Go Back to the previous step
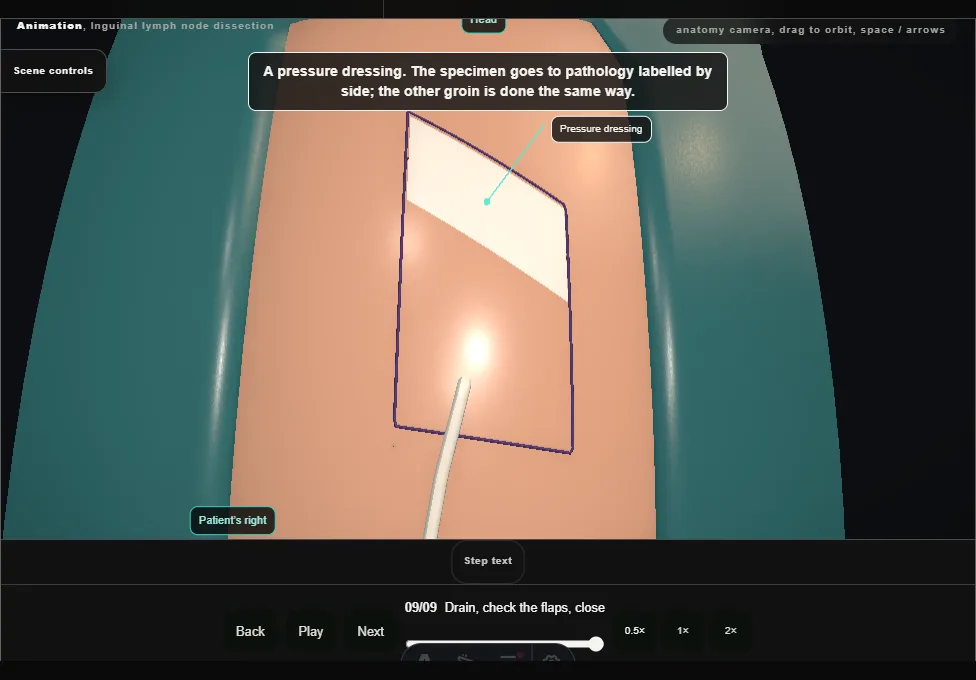Image resolution: width=976 pixels, height=680 pixels. [250, 631]
